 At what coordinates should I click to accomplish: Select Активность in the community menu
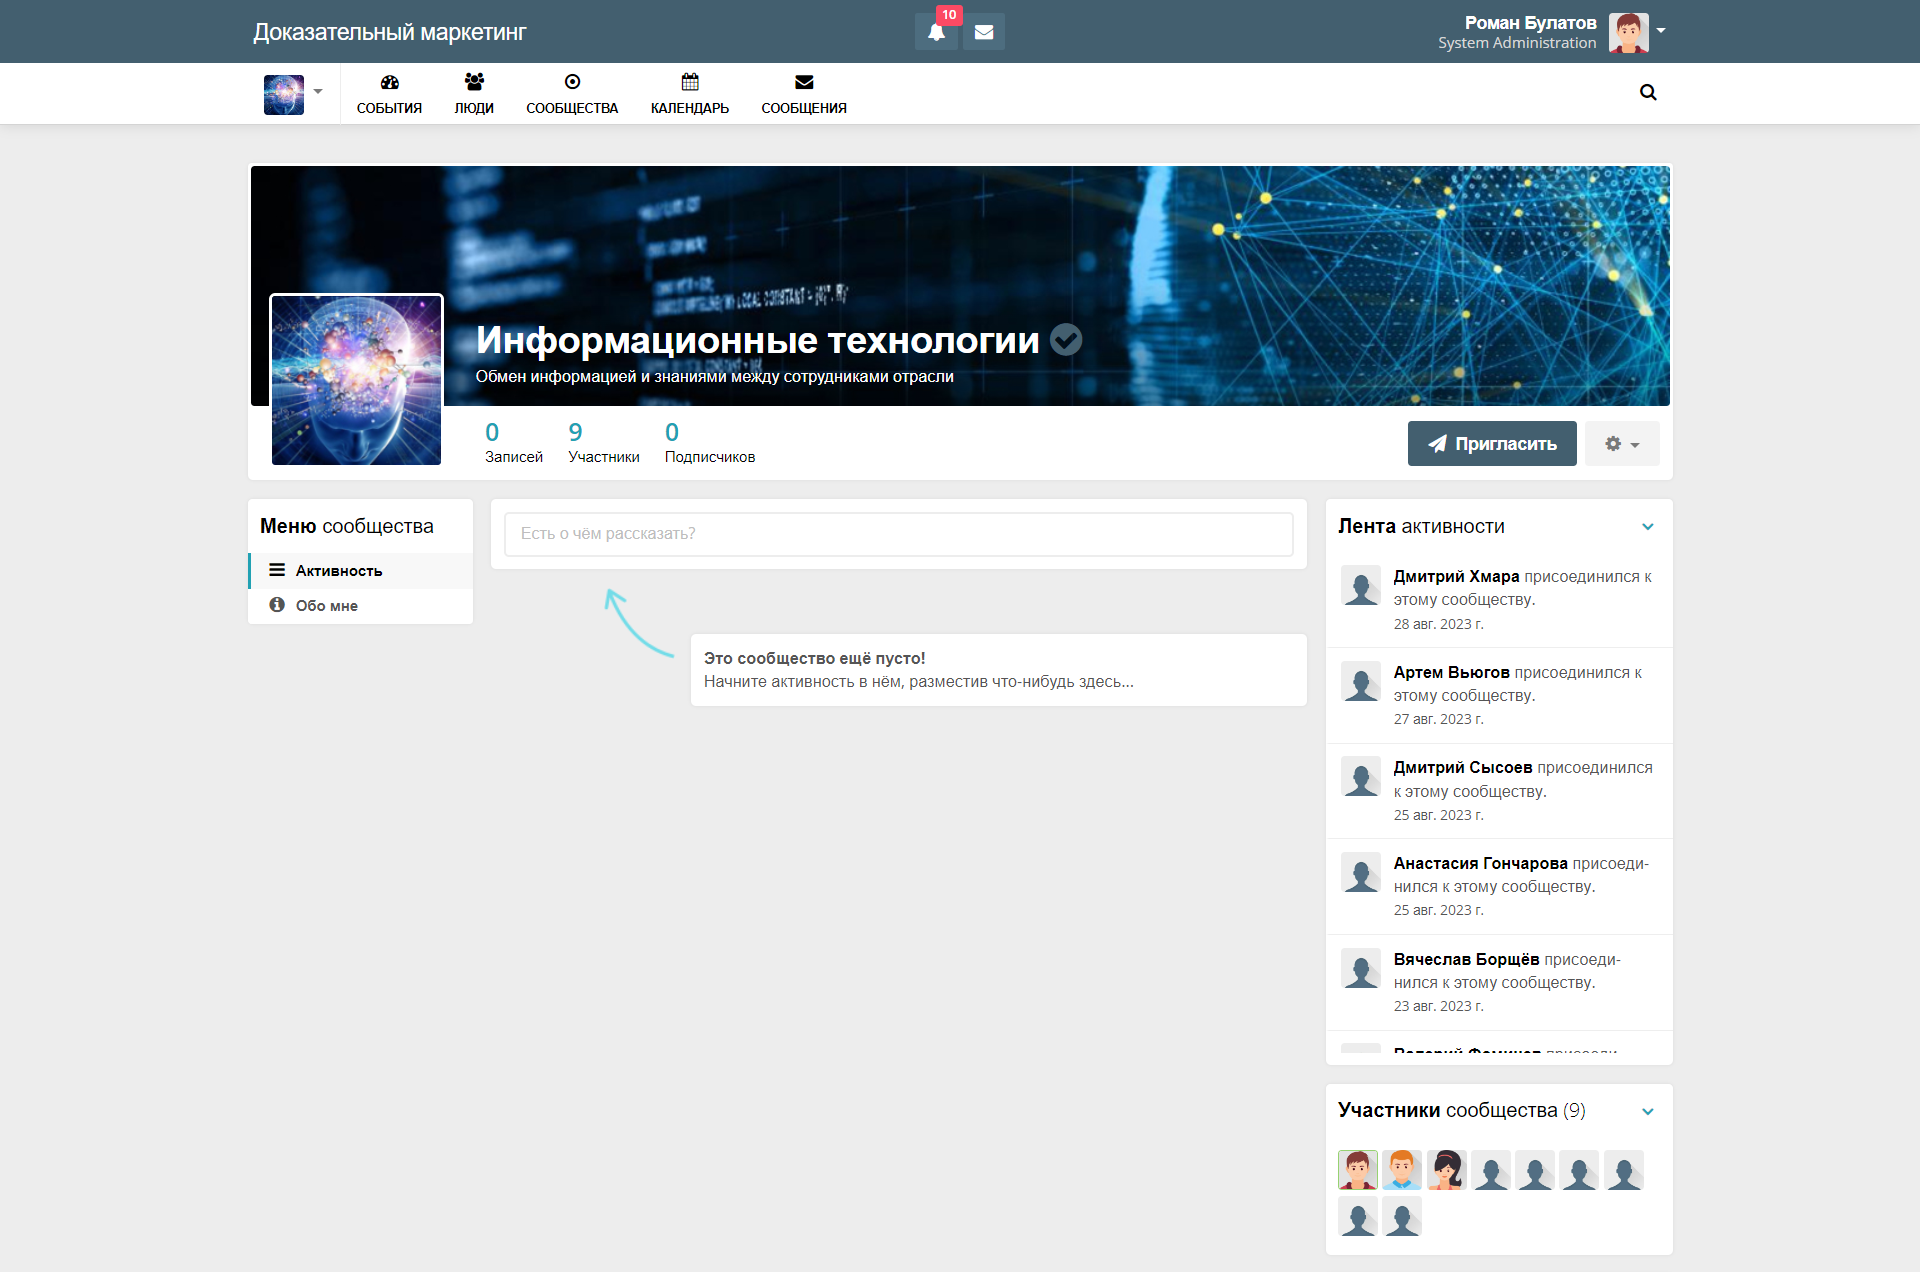[338, 571]
